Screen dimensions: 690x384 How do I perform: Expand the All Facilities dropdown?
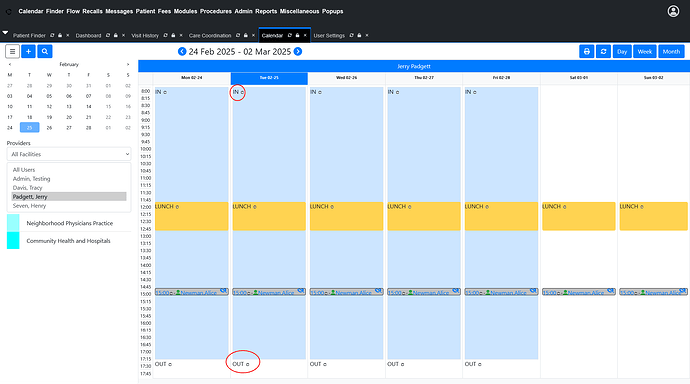click(69, 154)
